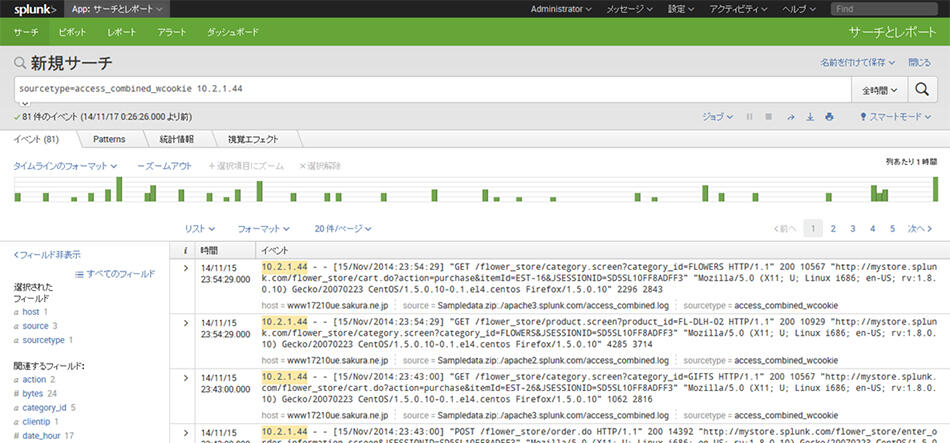Open the Administrator menu
Image resolution: width=950 pixels, height=443 pixels.
point(562,8)
